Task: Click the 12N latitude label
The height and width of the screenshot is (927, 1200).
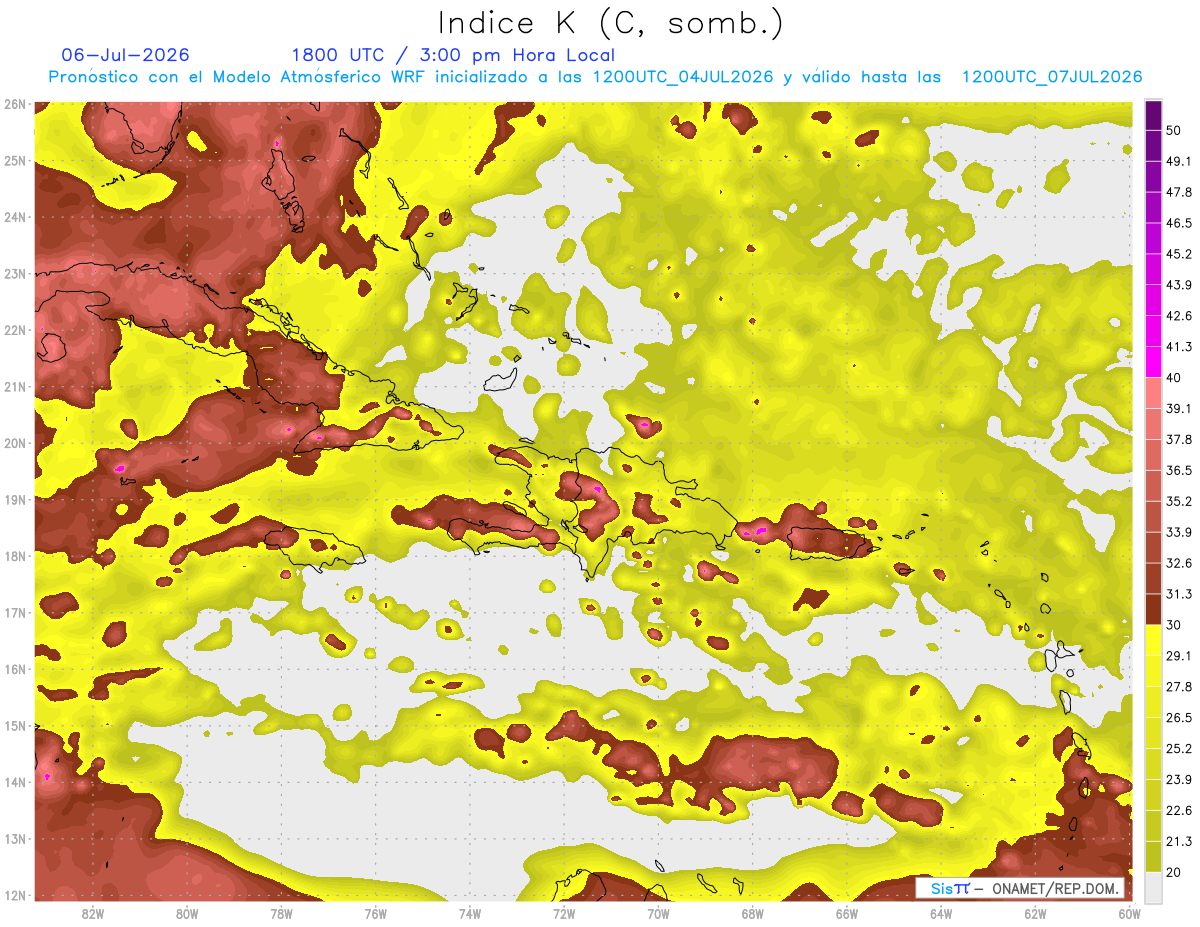Action: [15, 895]
